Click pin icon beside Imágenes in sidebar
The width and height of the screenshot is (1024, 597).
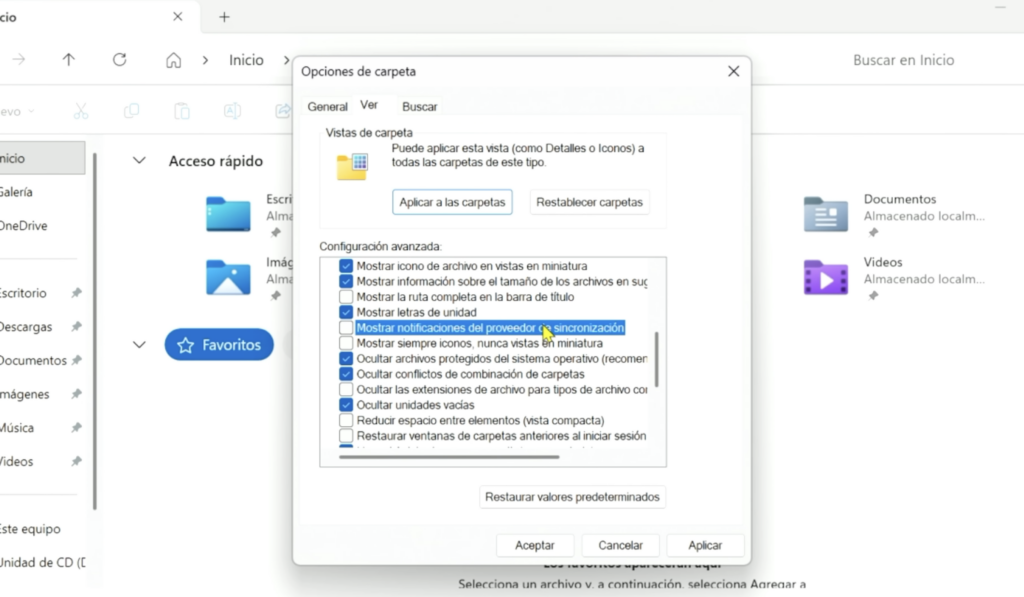(x=76, y=394)
